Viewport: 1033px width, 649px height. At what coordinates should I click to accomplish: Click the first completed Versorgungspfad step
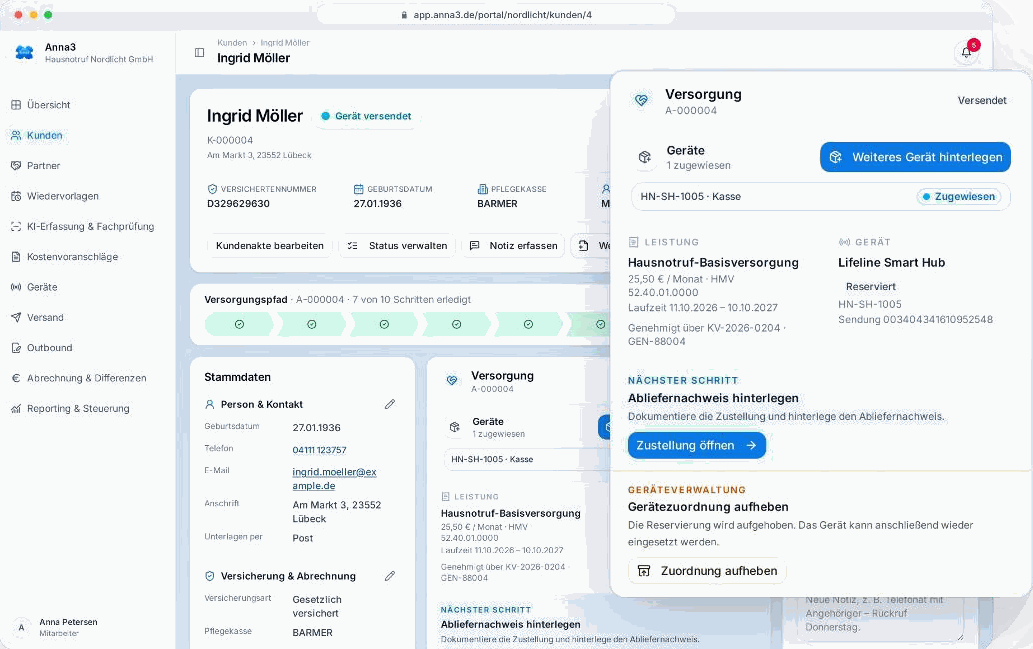tap(239, 324)
